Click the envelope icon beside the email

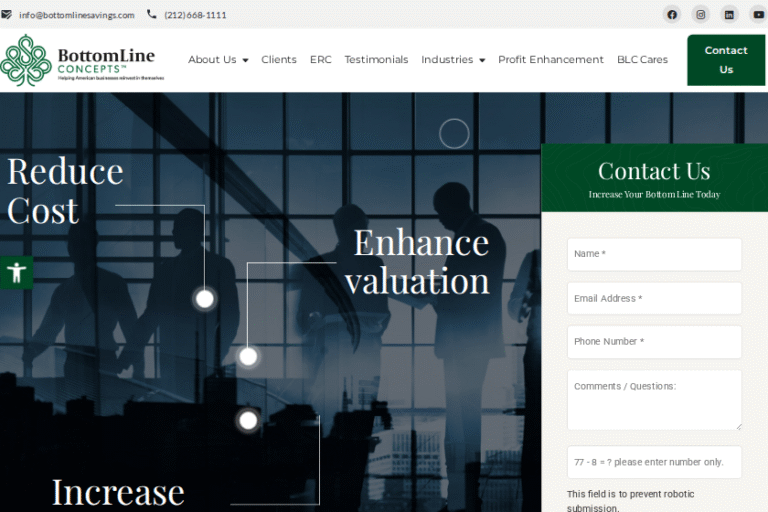pyautogui.click(x=7, y=15)
